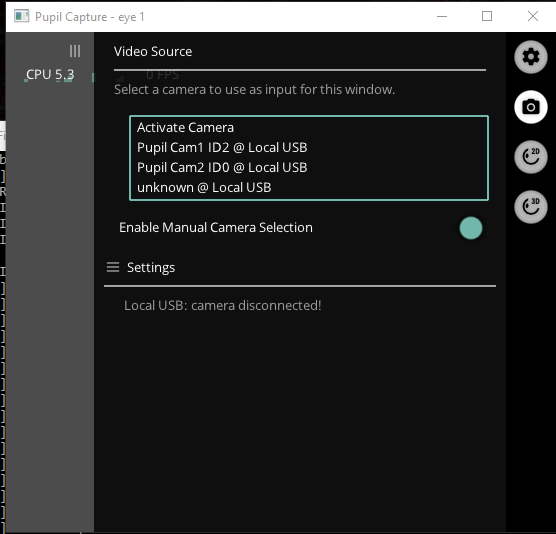556x534 pixels.
Task: Click the 0 FPS indicator text
Action: [162, 74]
